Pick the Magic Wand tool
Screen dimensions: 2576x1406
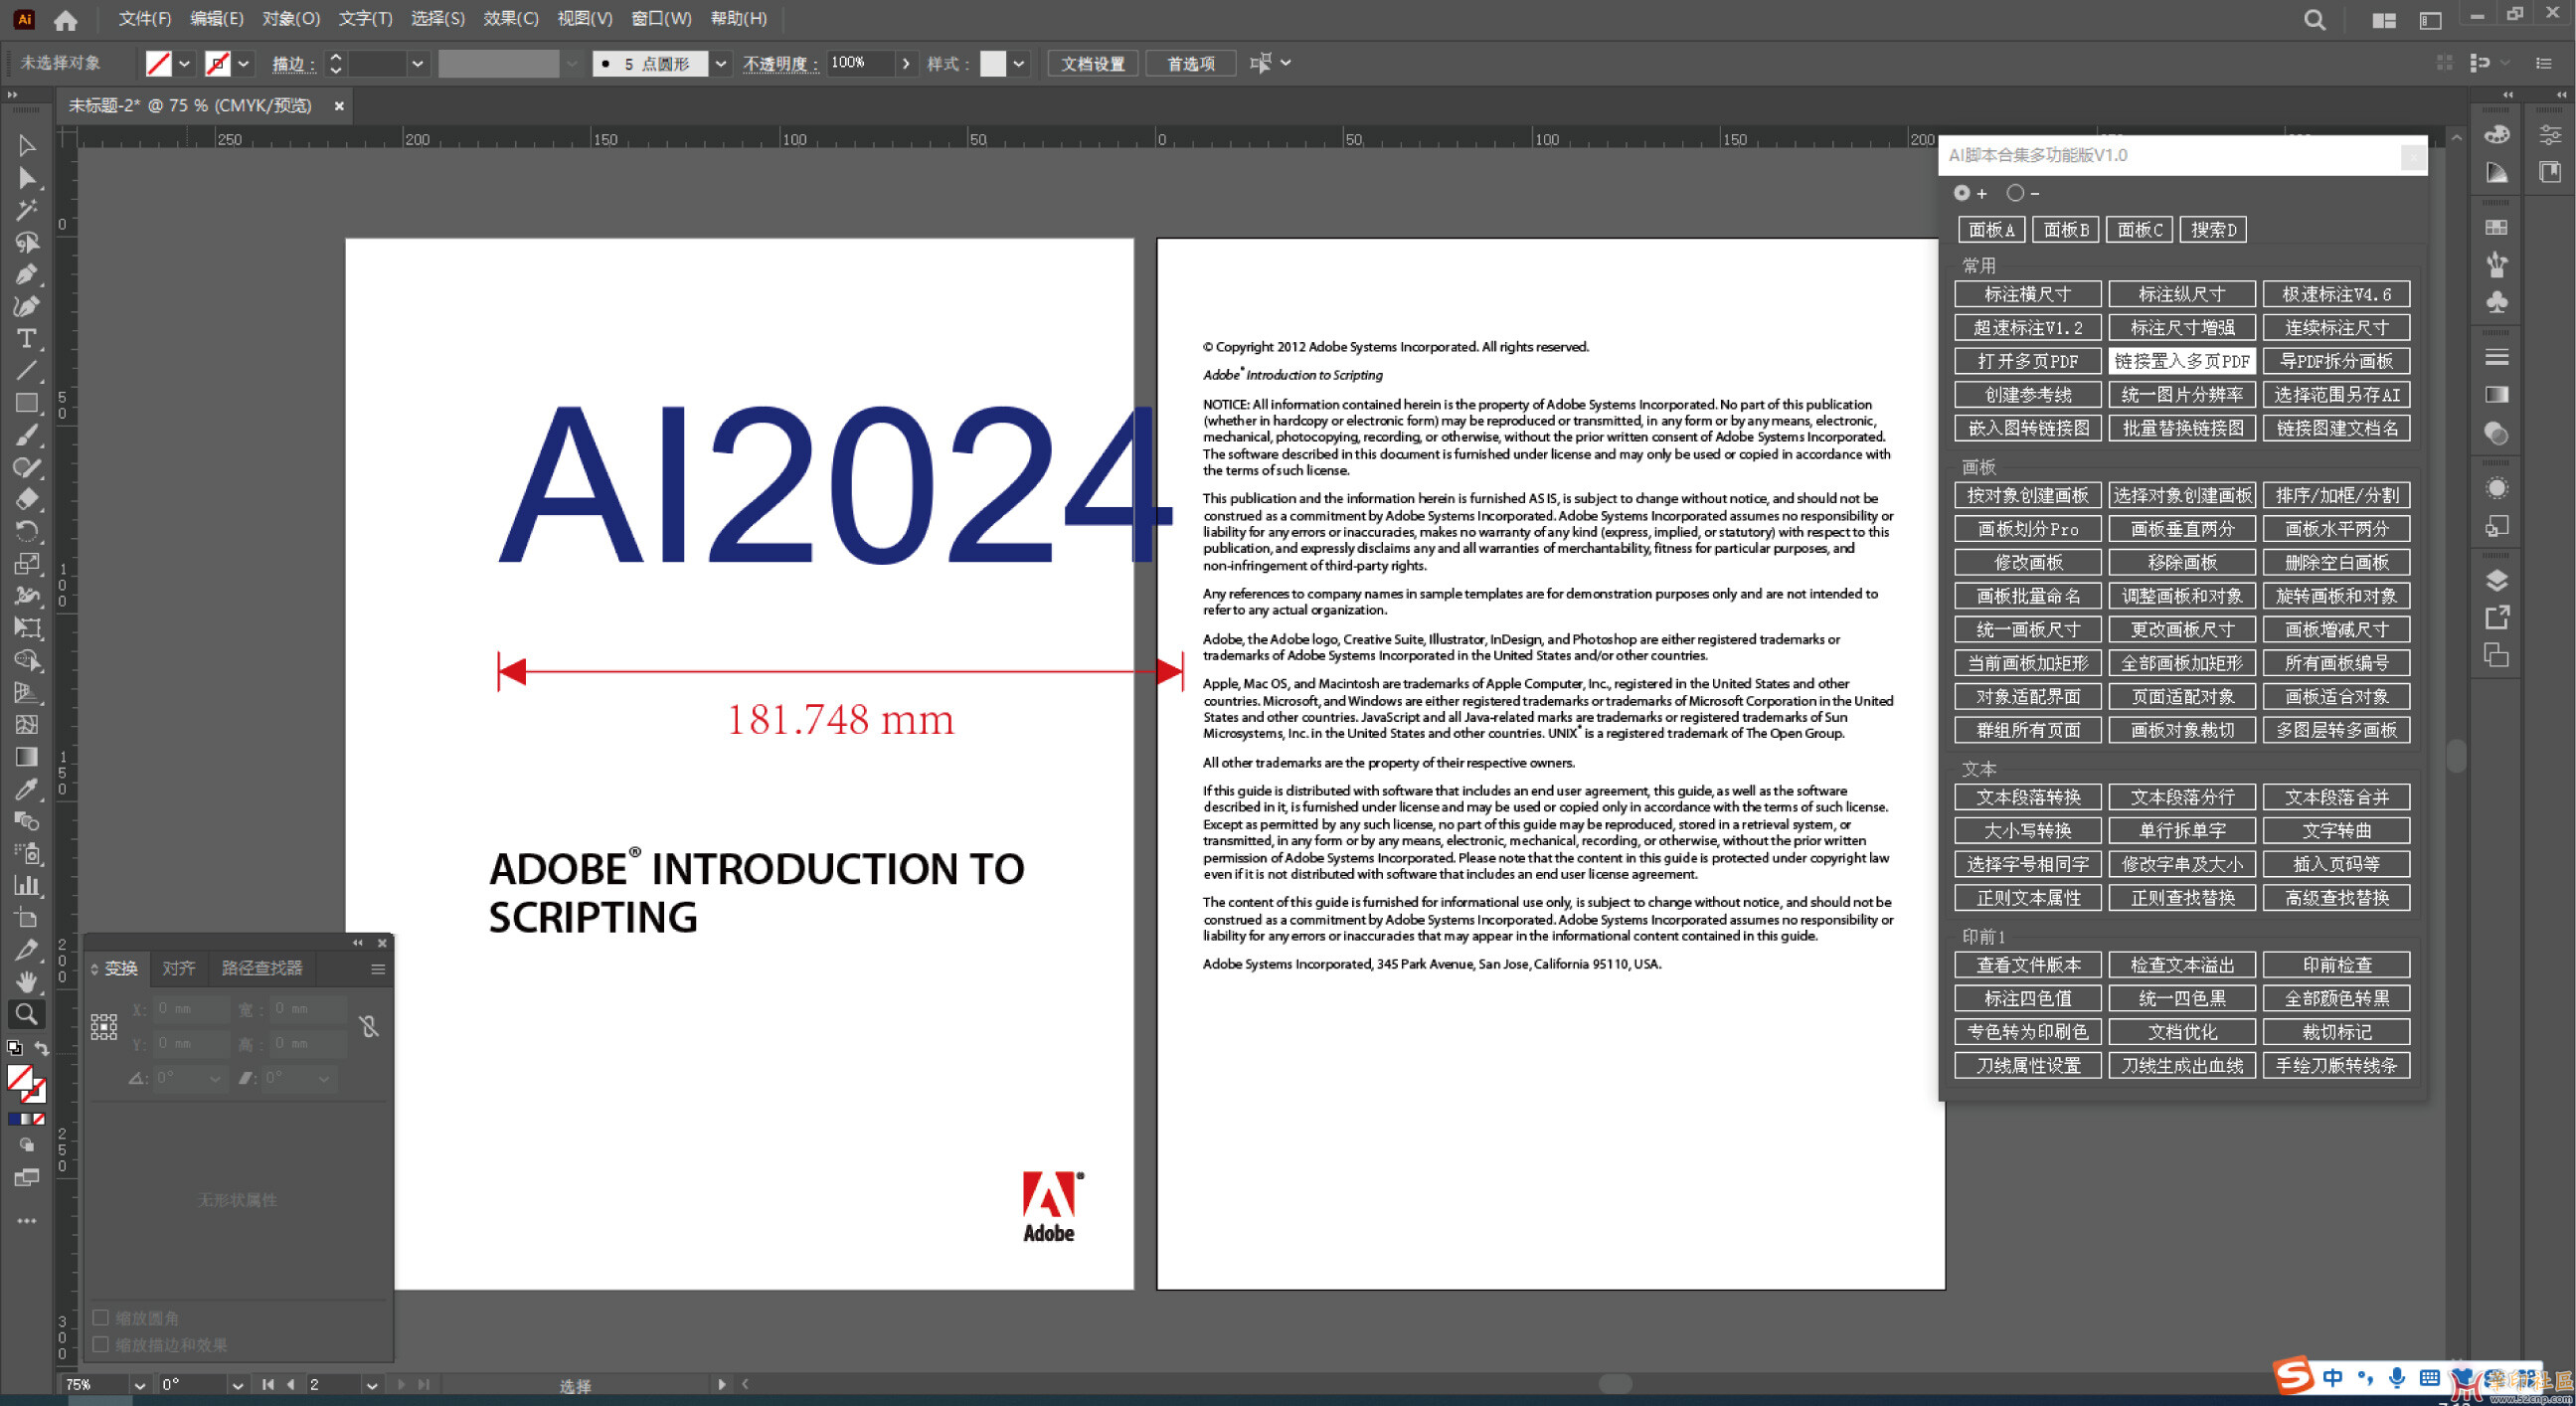coord(27,210)
